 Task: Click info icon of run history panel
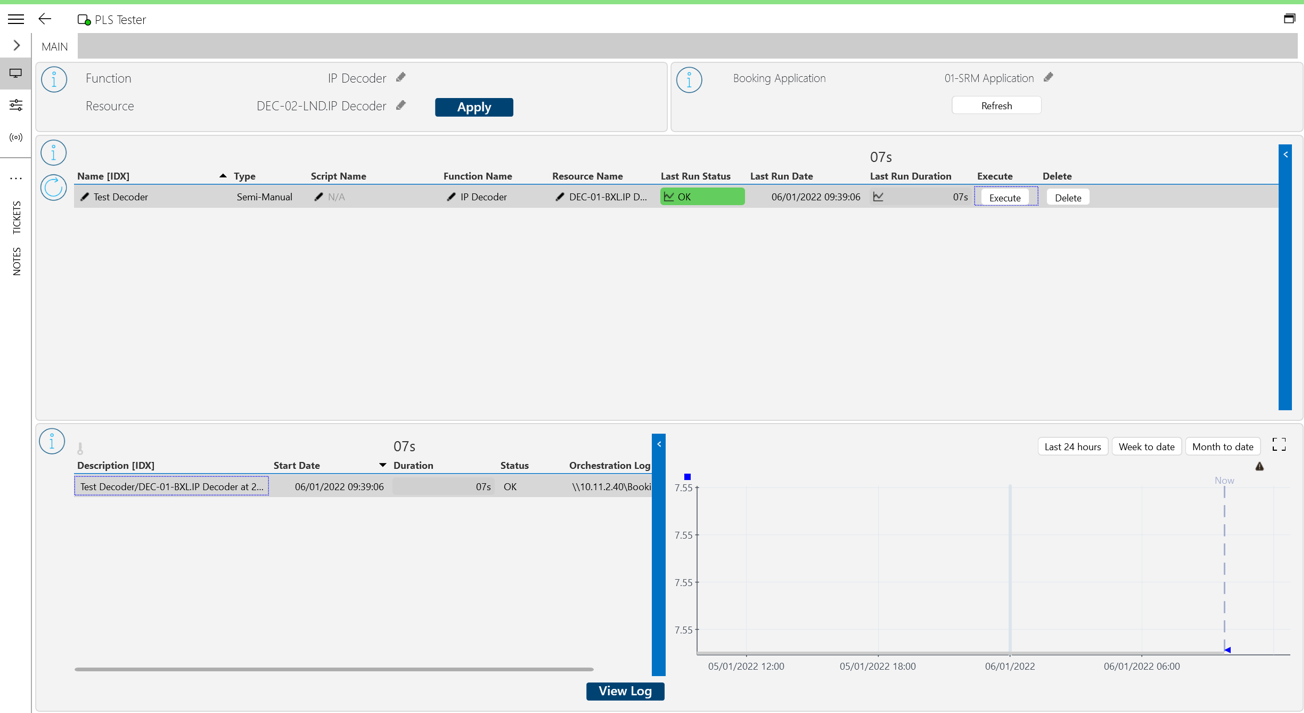(x=52, y=441)
